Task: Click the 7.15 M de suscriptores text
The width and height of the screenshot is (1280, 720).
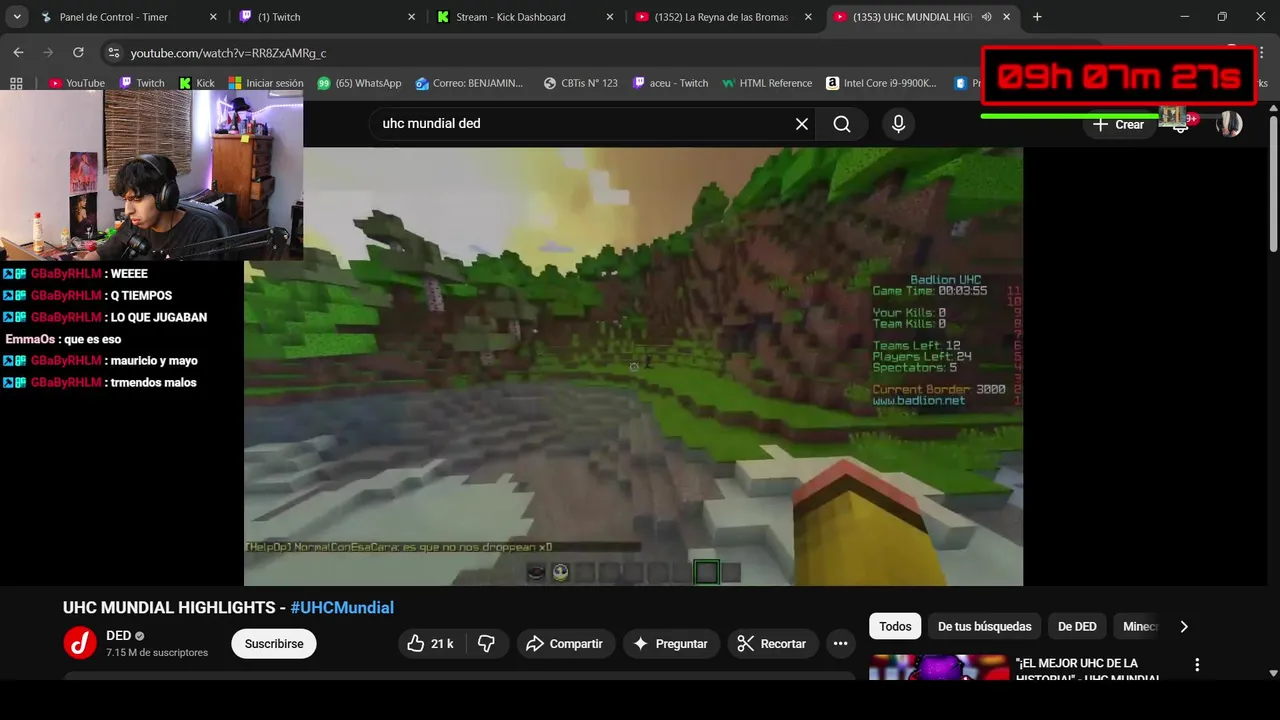Action: [157, 652]
